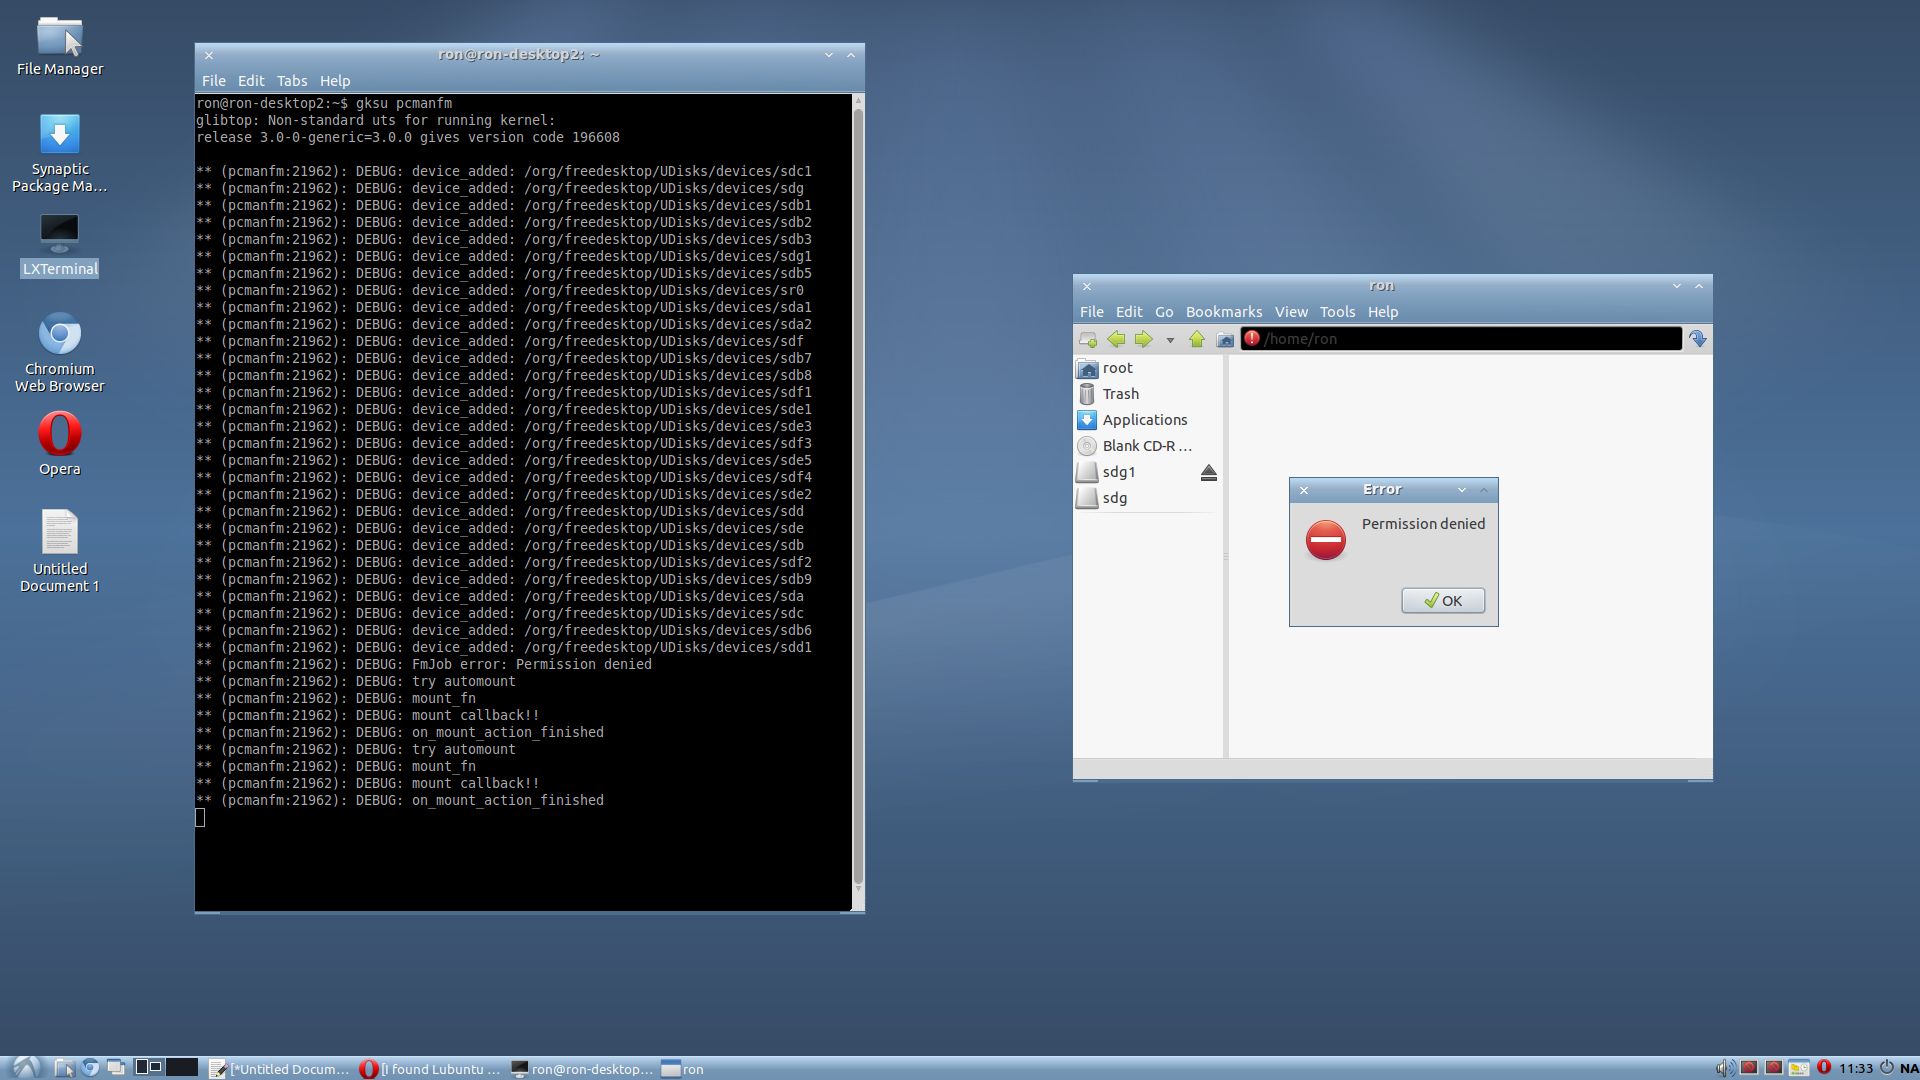This screenshot has height=1080, width=1920.
Task: Select Trash in the places sidebar
Action: pyautogui.click(x=1120, y=394)
